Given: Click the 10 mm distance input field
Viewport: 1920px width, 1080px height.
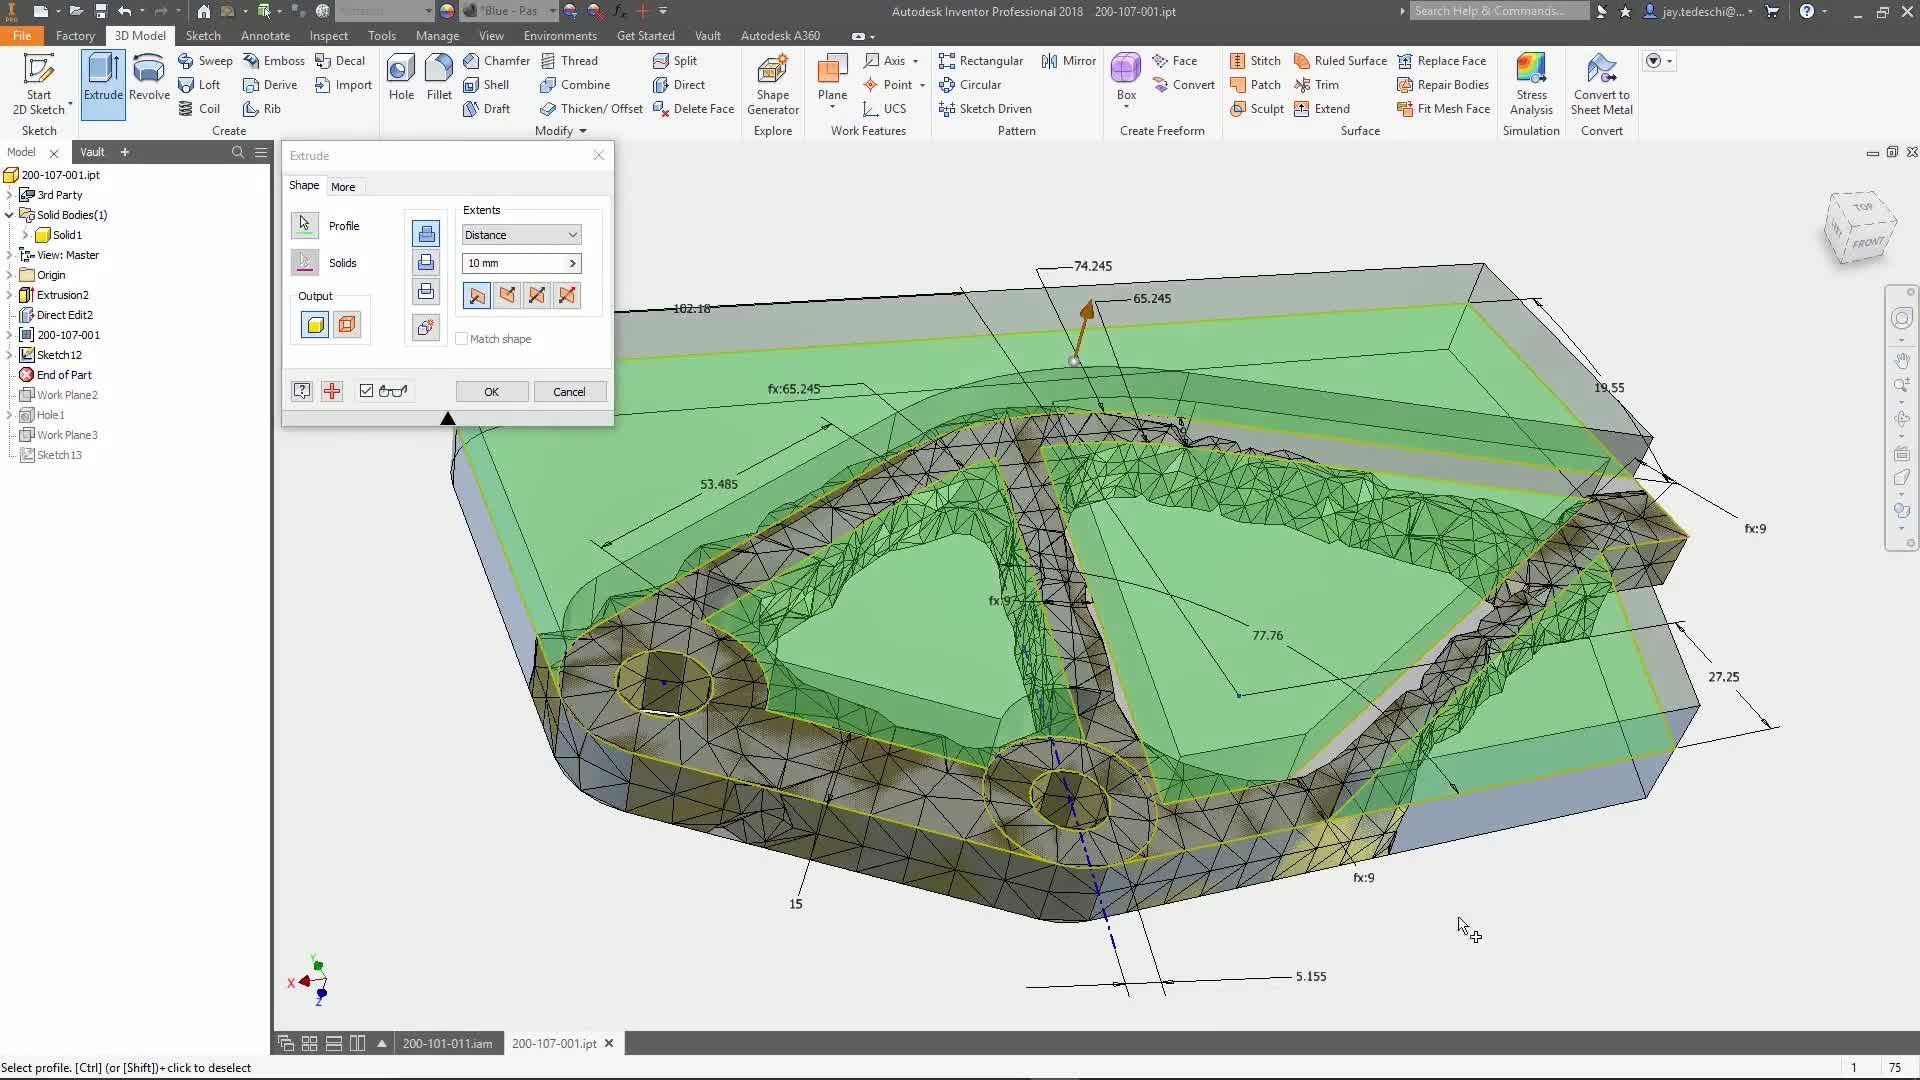Looking at the screenshot, I should (x=514, y=263).
